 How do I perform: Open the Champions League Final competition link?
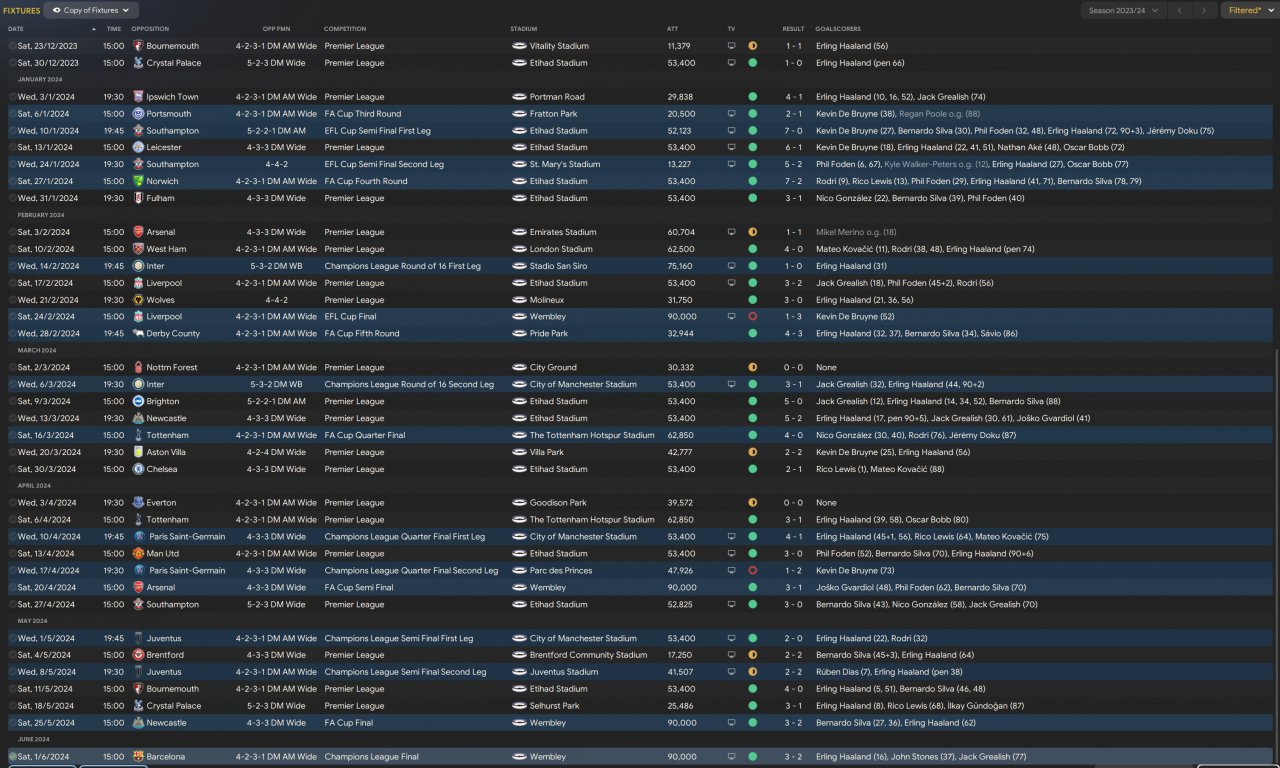tap(372, 757)
